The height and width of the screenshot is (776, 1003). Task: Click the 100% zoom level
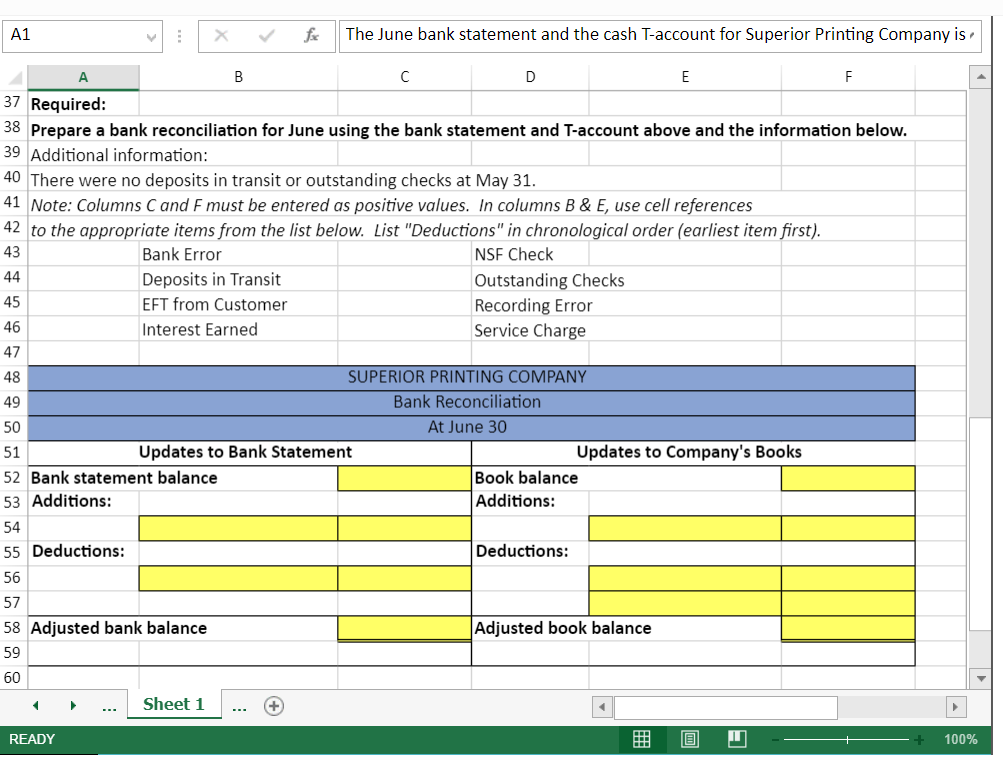[x=960, y=740]
